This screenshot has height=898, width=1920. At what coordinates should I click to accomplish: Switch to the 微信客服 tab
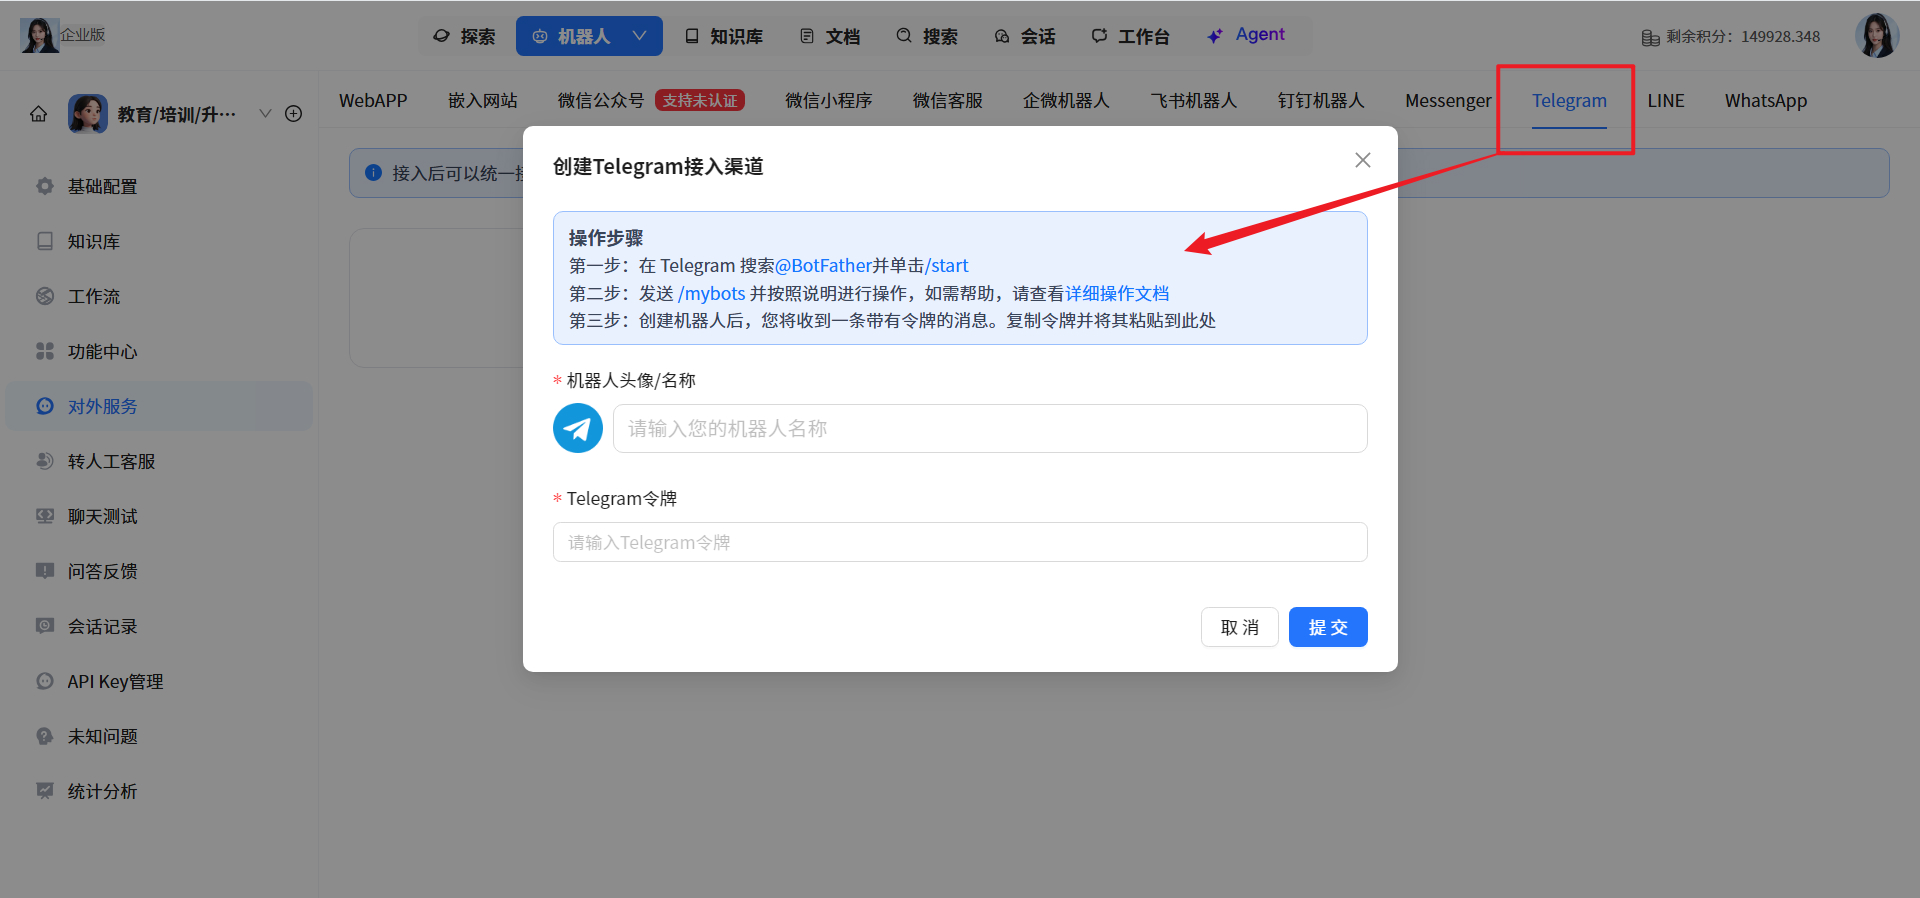pos(948,100)
